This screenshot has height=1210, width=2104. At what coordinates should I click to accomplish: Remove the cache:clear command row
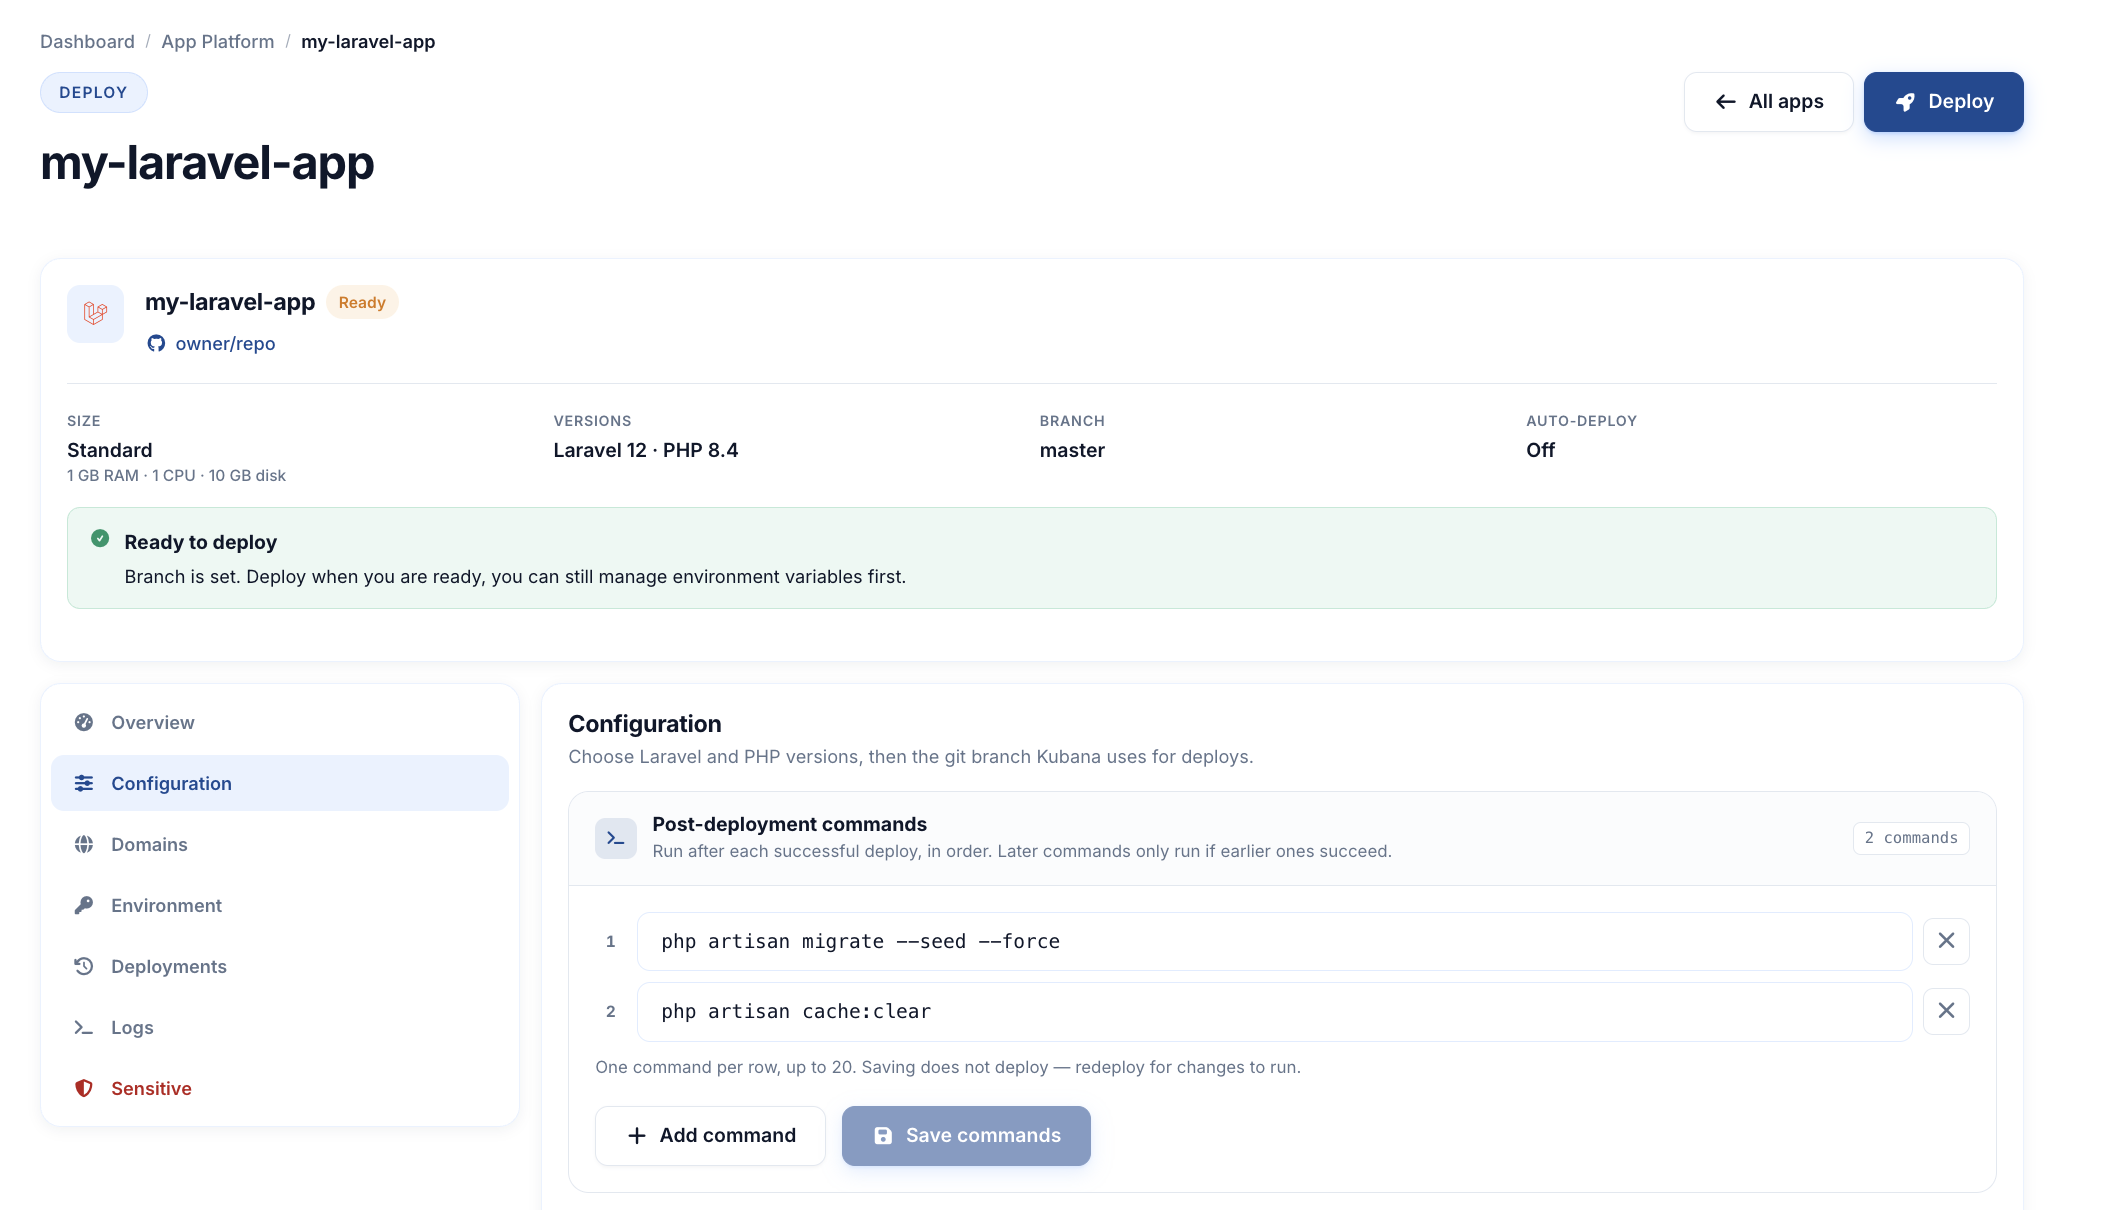1946,1011
